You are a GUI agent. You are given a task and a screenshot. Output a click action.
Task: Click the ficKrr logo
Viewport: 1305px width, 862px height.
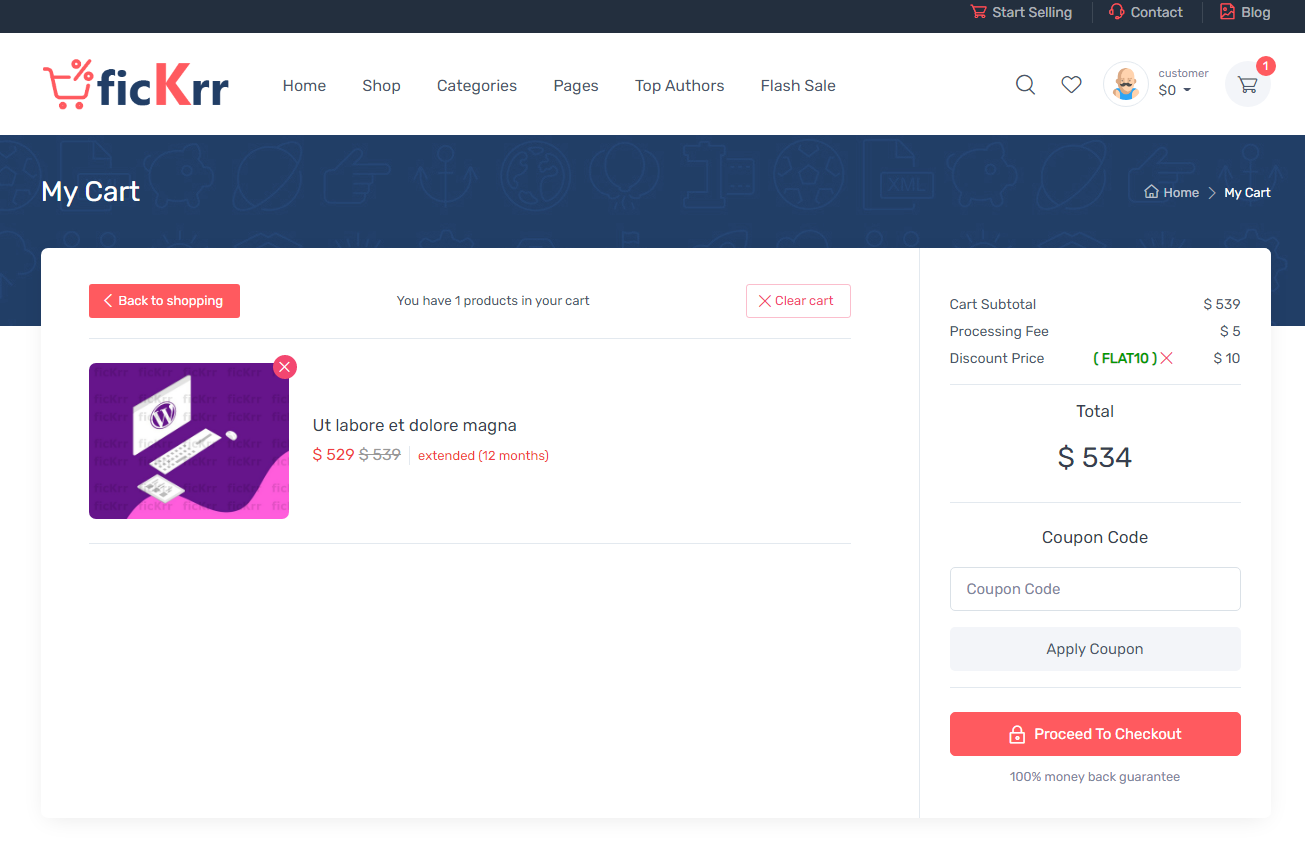pyautogui.click(x=136, y=85)
